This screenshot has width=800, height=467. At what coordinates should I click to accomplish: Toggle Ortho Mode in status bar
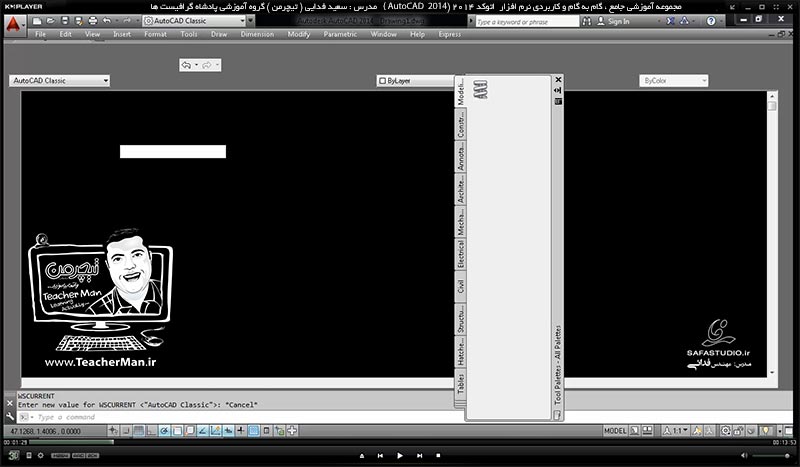click(151, 431)
